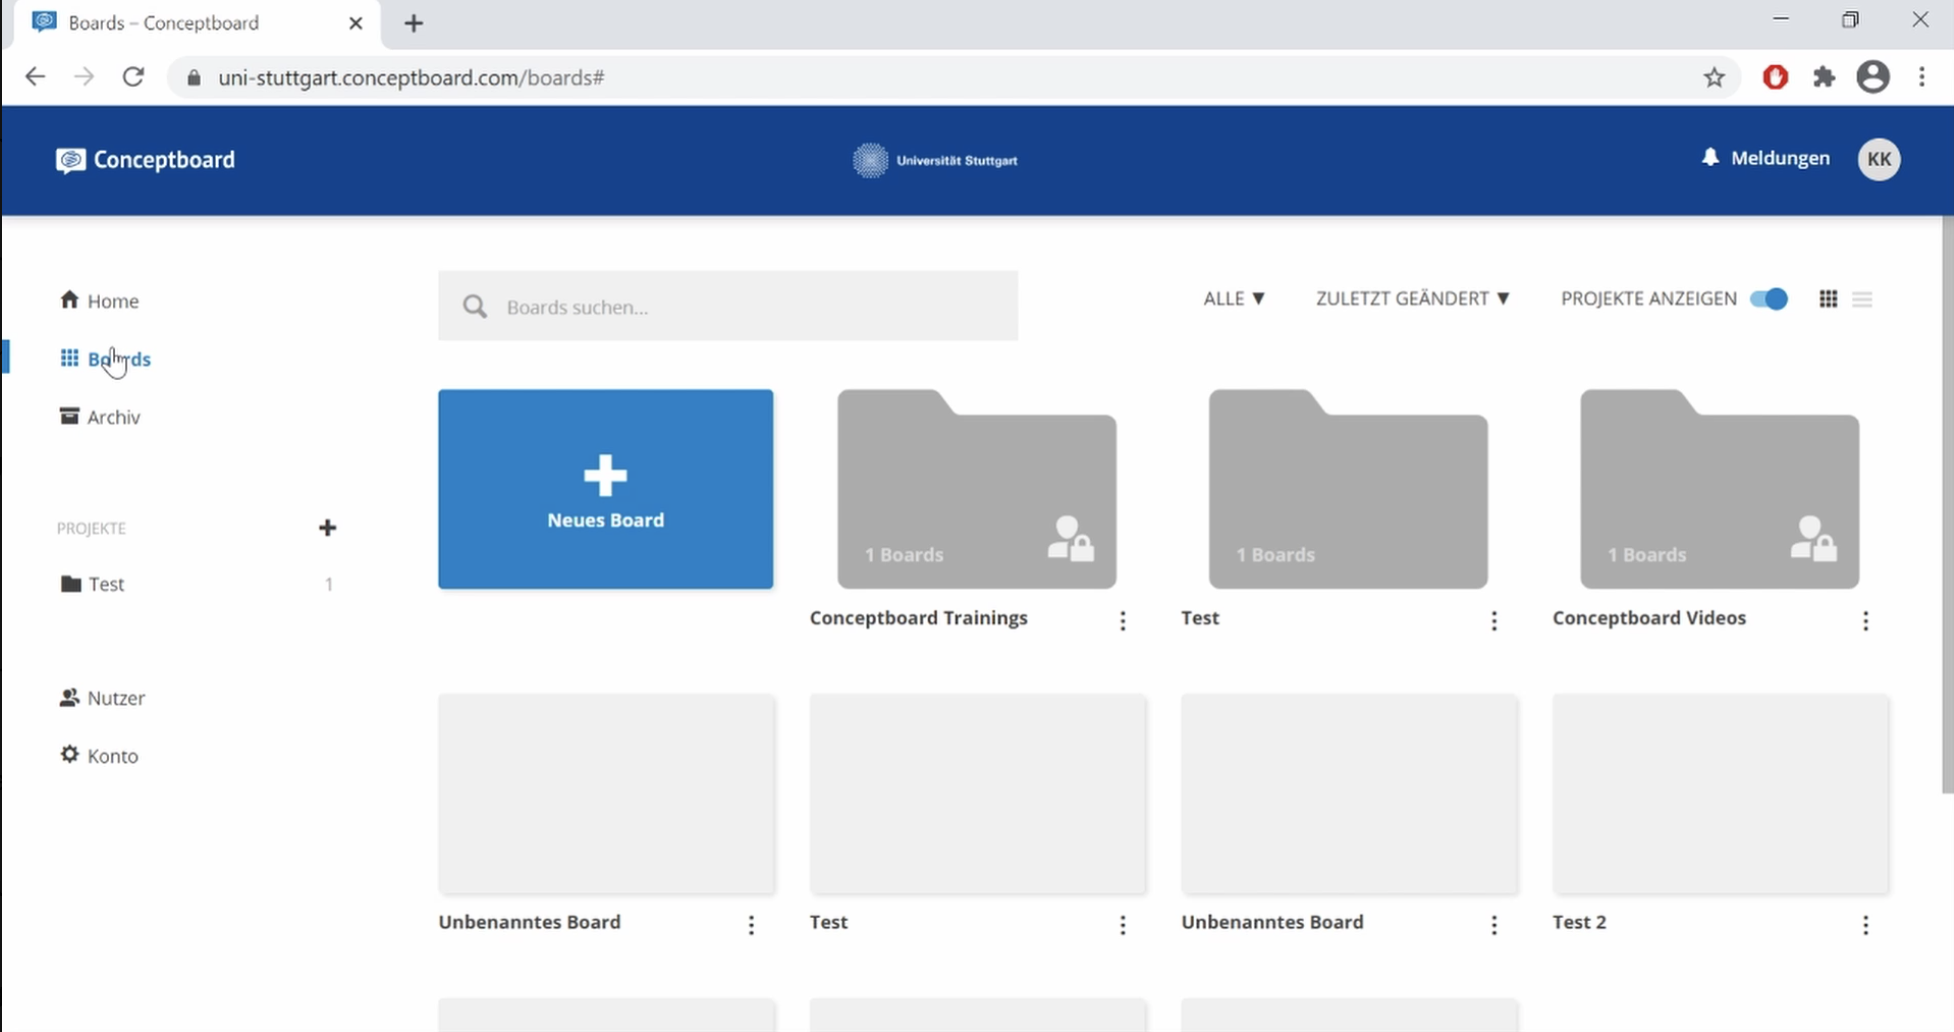The height and width of the screenshot is (1032, 1954).
Task: Bookmark this page with the star icon
Action: point(1714,77)
